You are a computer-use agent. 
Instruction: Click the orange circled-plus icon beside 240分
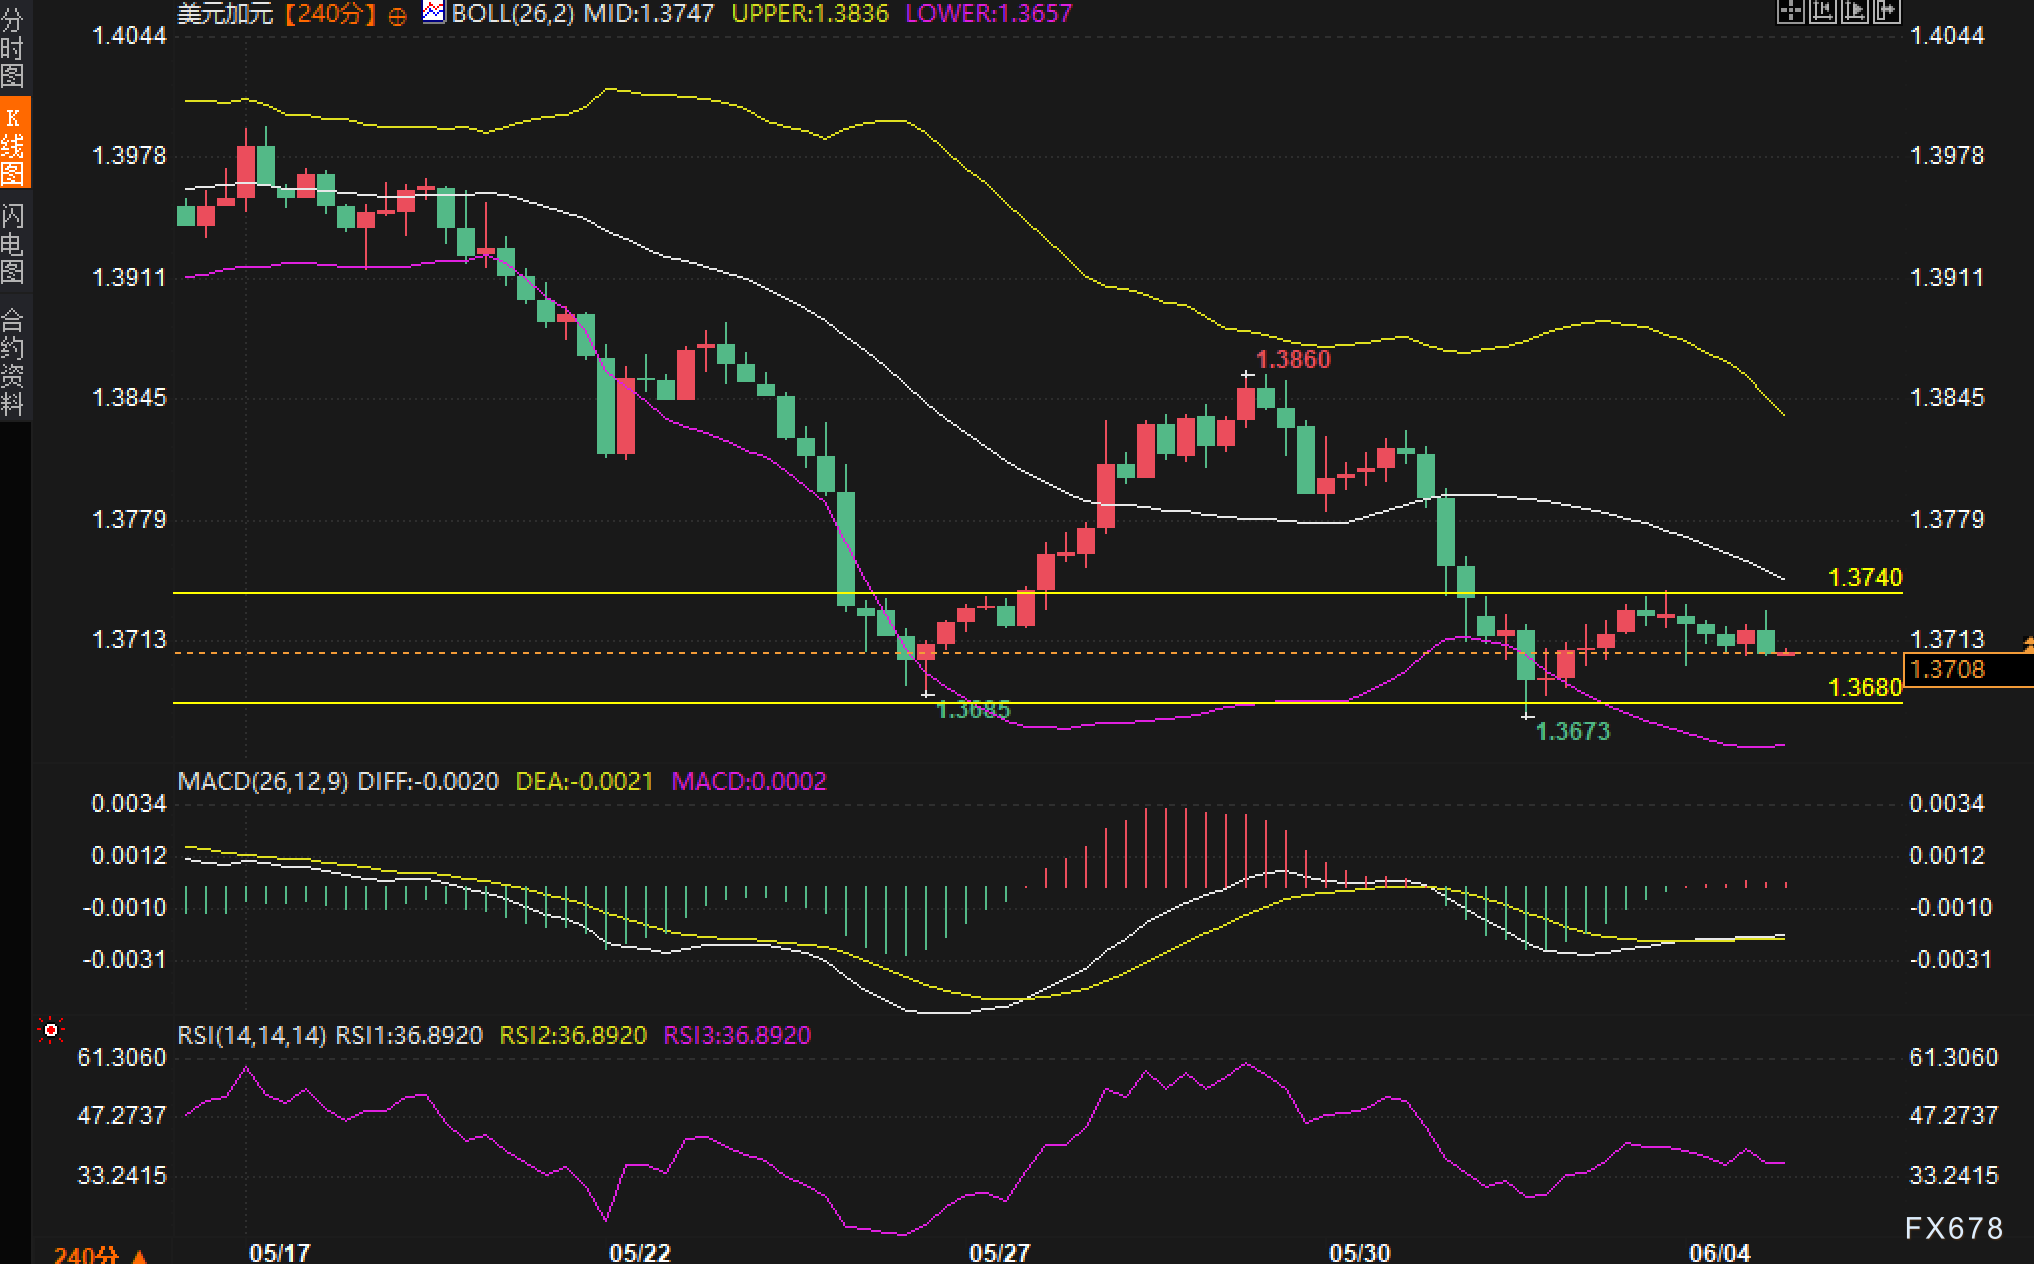[397, 16]
